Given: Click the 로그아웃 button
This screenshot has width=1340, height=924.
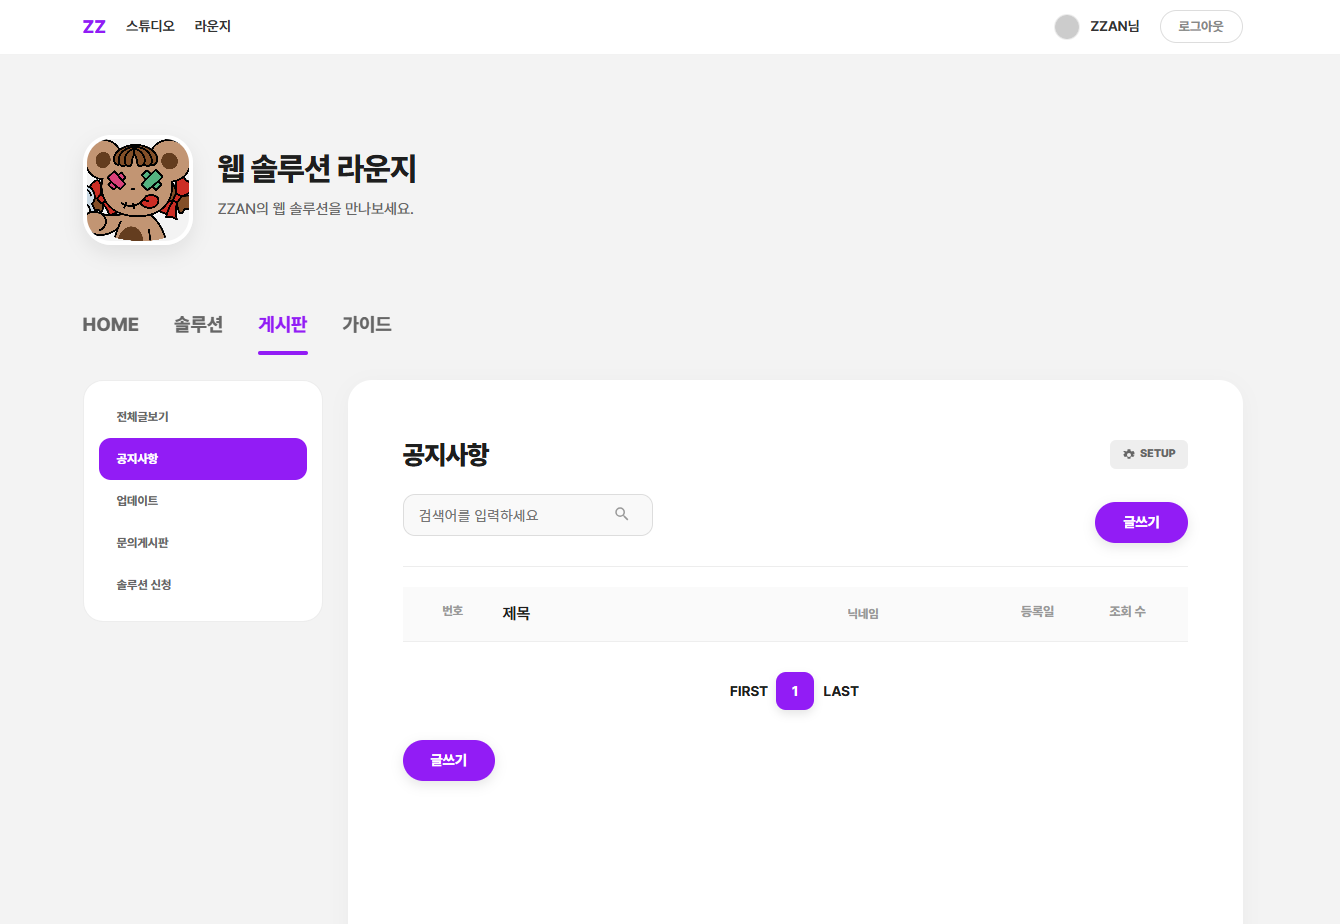Looking at the screenshot, I should pyautogui.click(x=1201, y=27).
